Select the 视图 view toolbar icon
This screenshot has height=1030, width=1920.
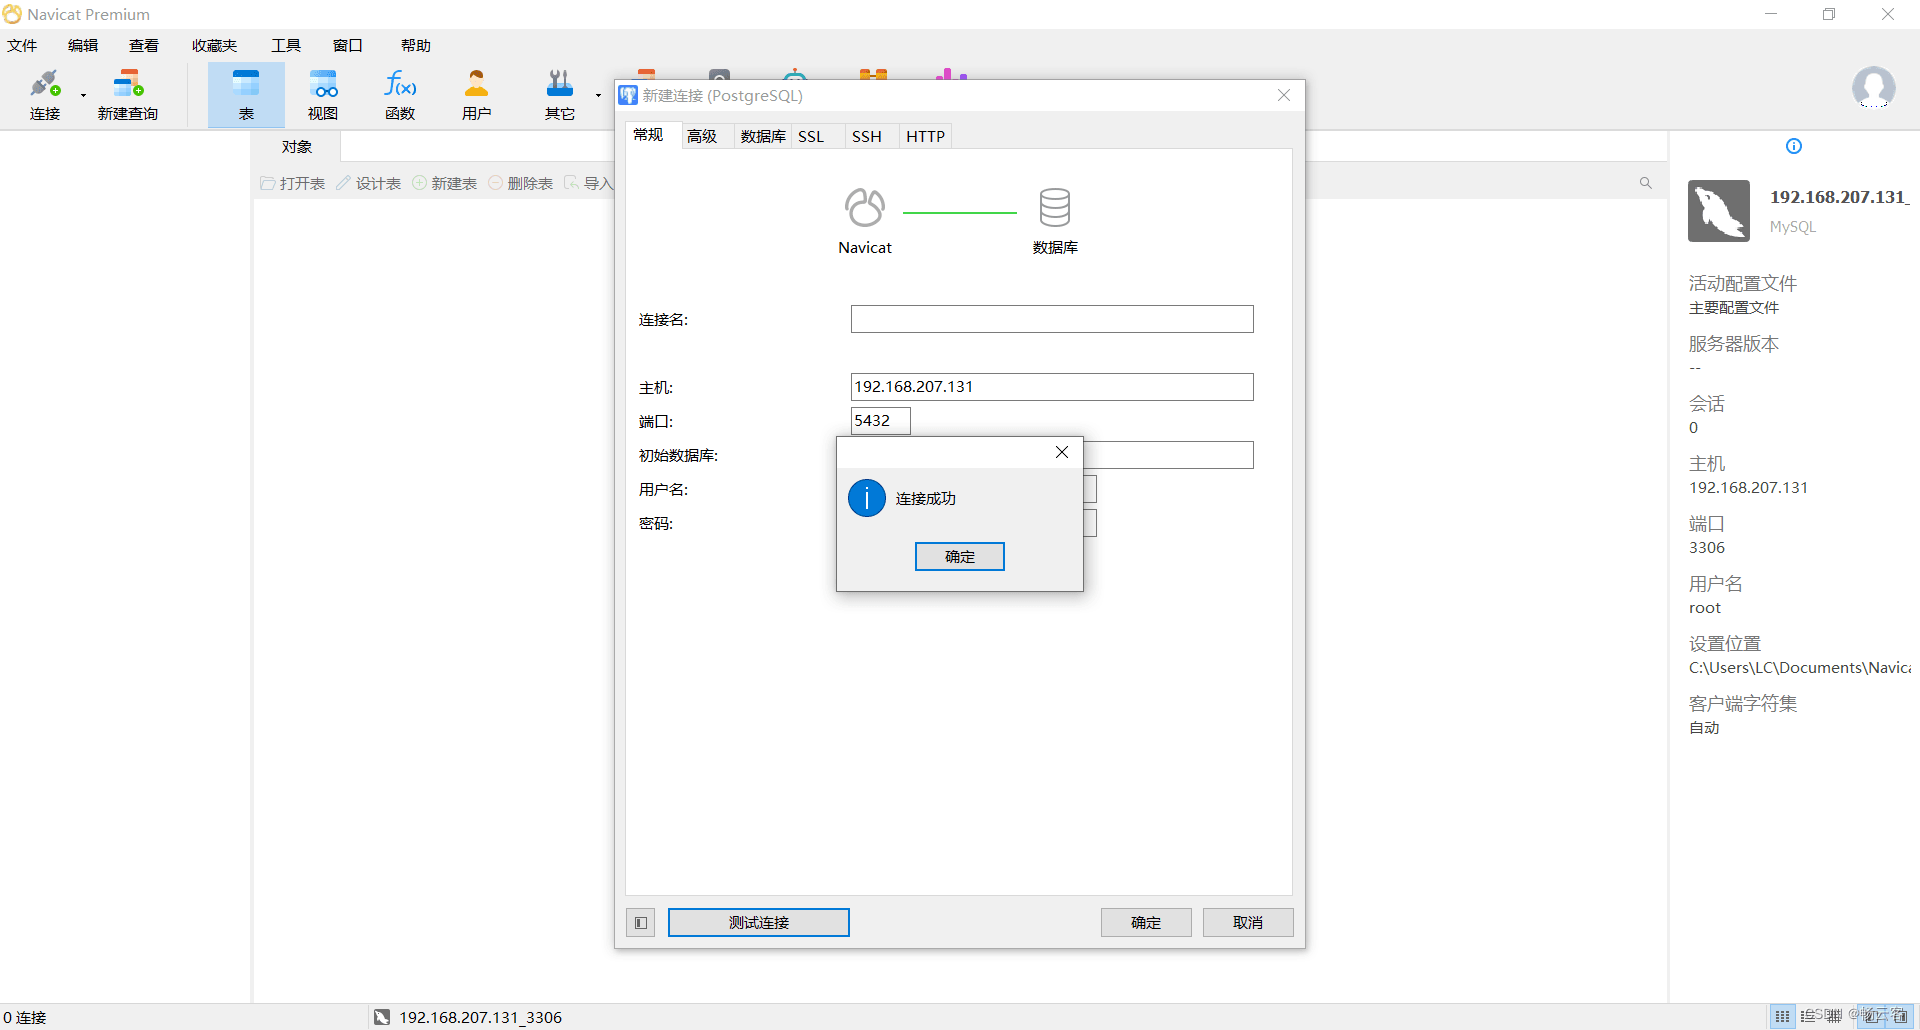pyautogui.click(x=323, y=95)
